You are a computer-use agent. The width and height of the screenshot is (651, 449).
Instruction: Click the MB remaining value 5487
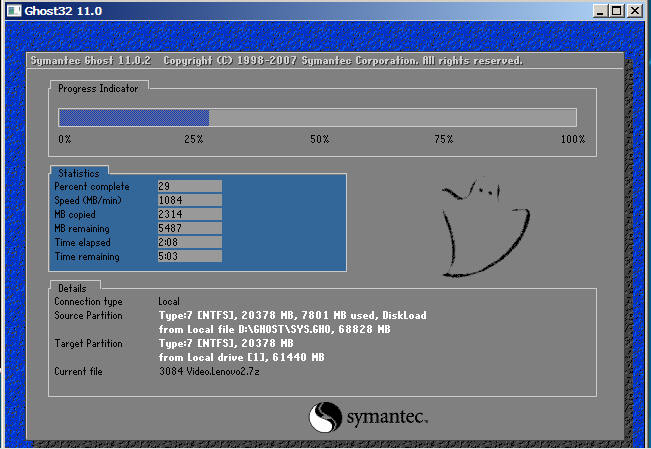(190, 228)
